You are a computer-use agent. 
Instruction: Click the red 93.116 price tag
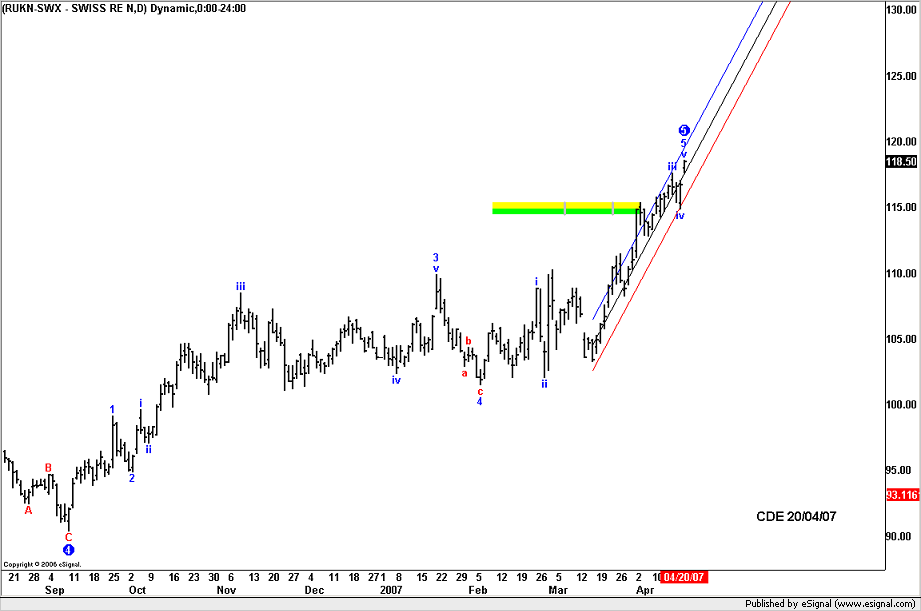pyautogui.click(x=901, y=494)
